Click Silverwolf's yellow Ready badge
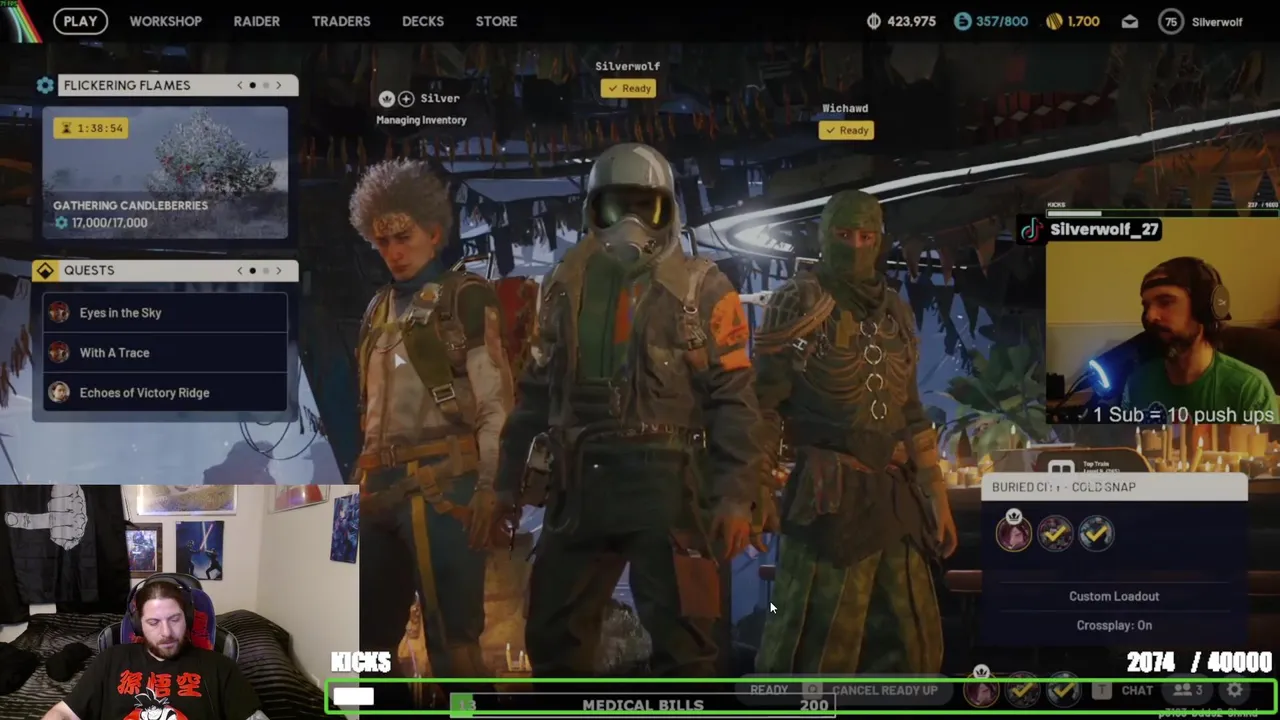The image size is (1280, 720). pos(628,88)
